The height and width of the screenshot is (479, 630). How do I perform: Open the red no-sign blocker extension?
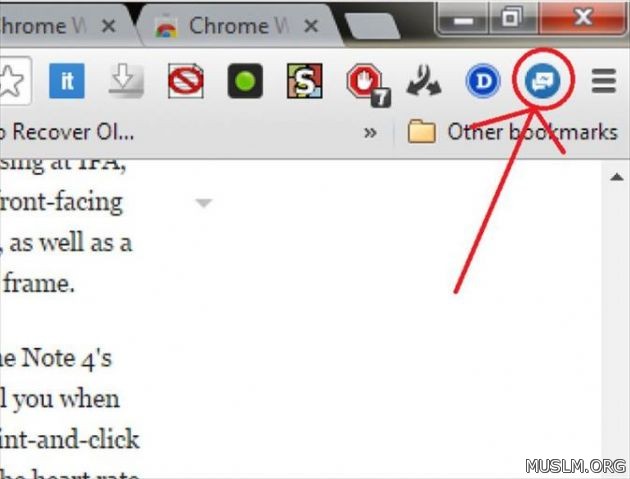pyautogui.click(x=186, y=81)
